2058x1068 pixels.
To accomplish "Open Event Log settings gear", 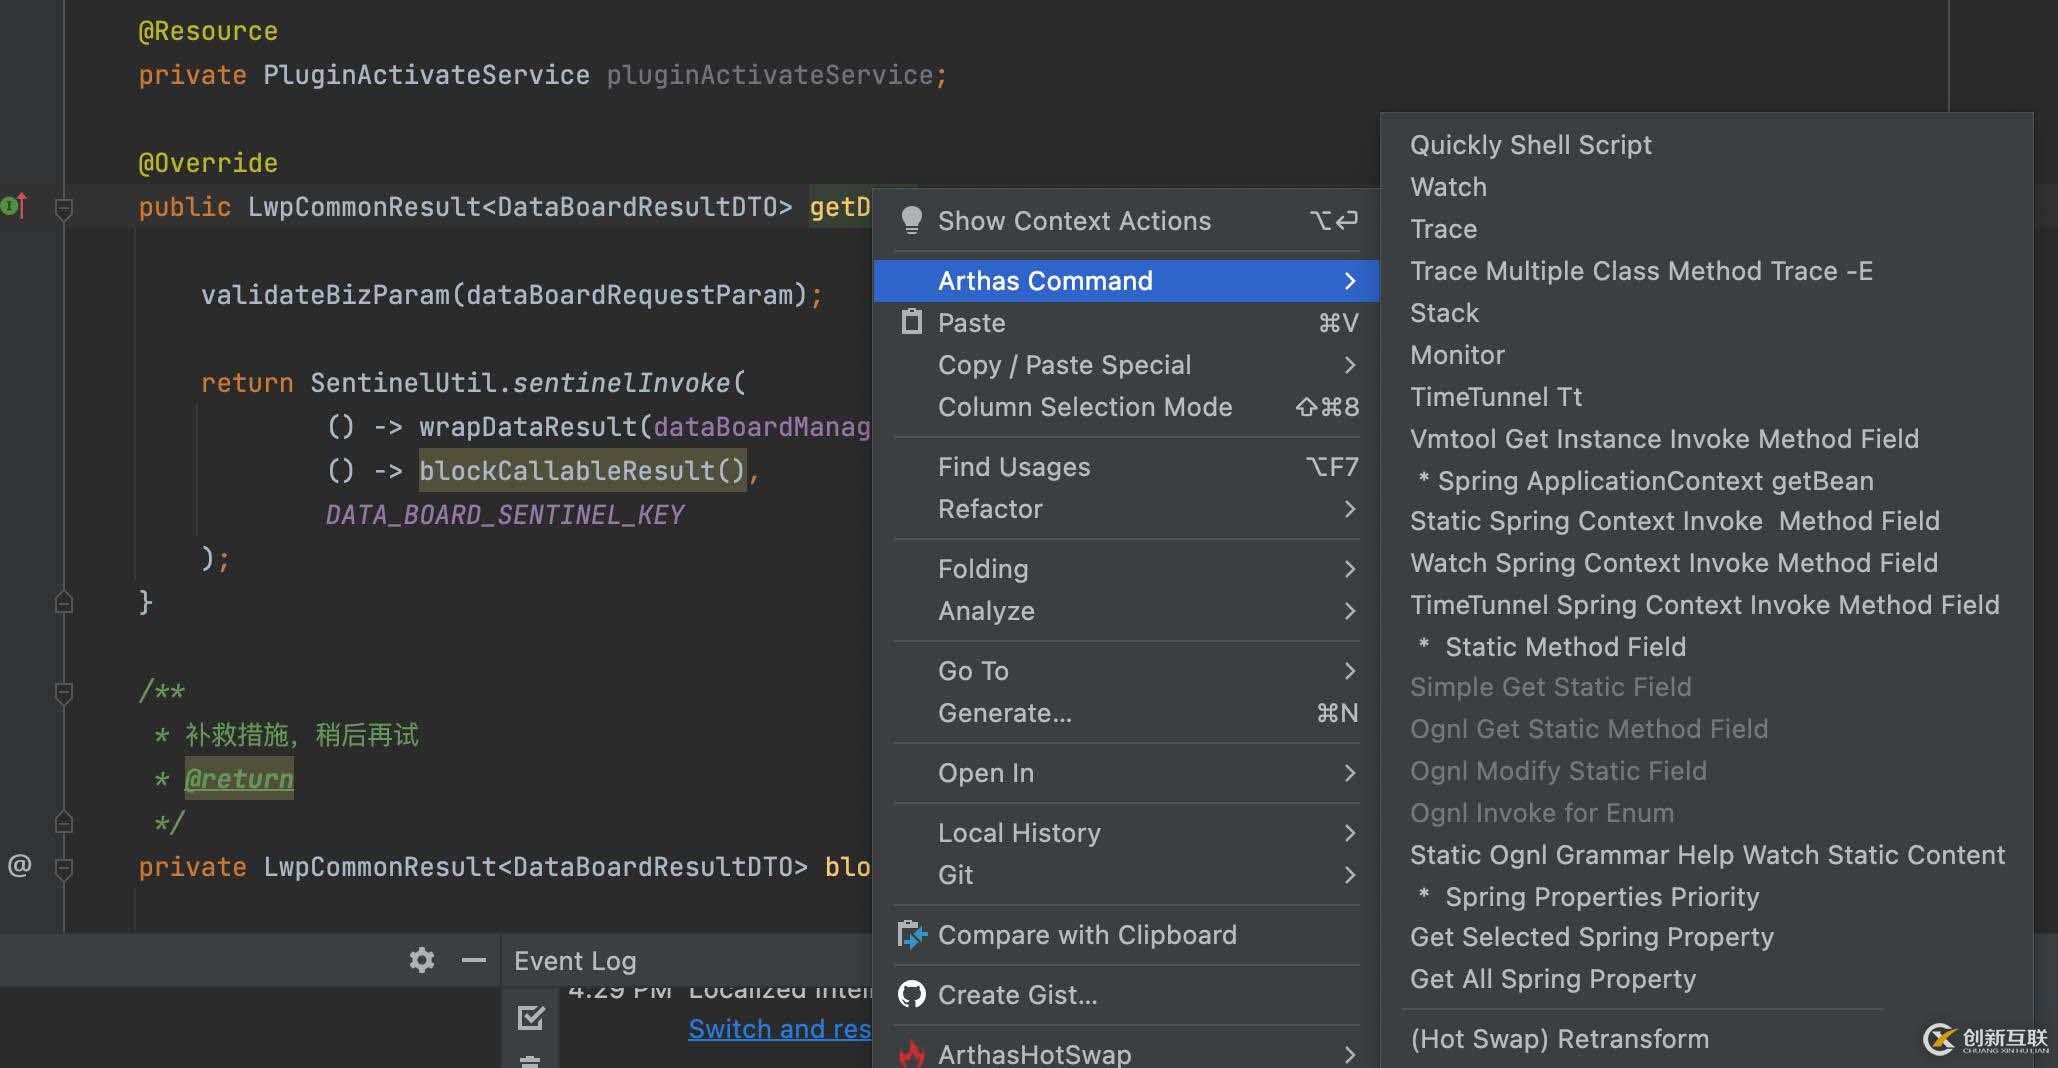I will 422,960.
